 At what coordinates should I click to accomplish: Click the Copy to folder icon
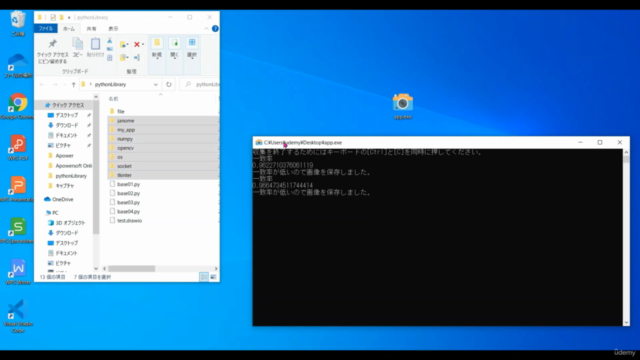click(124, 58)
